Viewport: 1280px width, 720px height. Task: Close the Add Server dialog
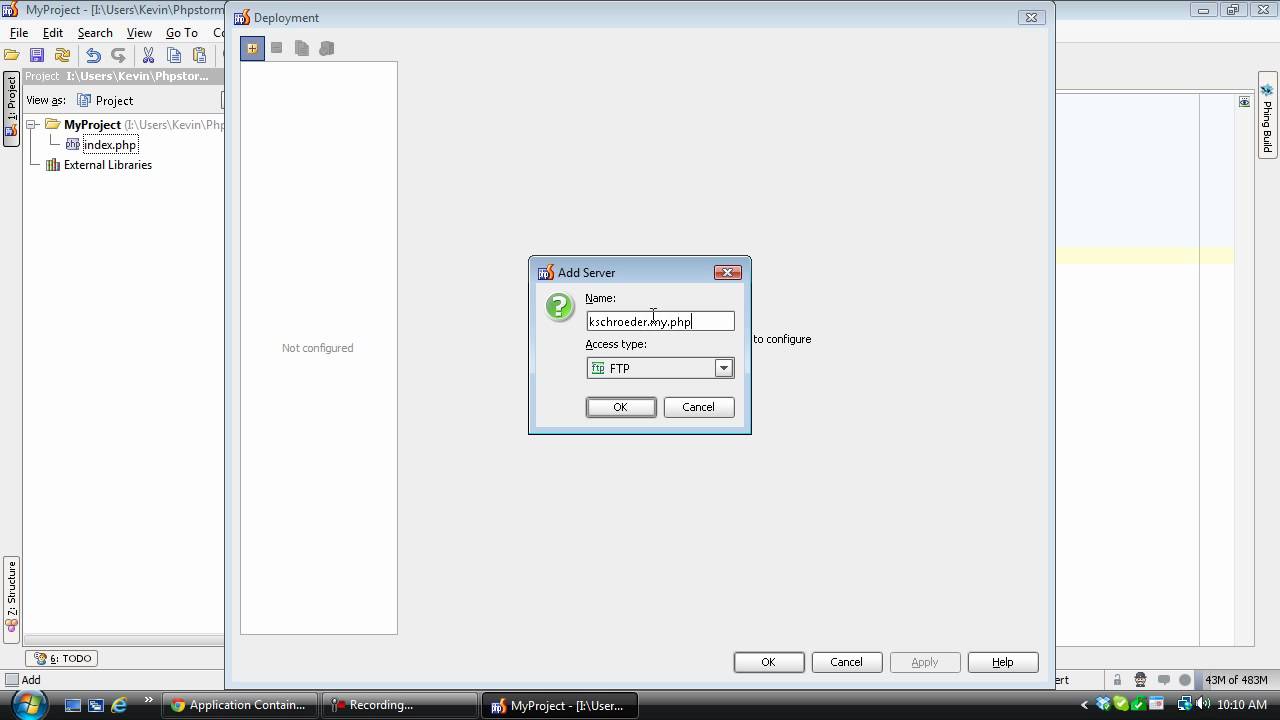coord(727,272)
